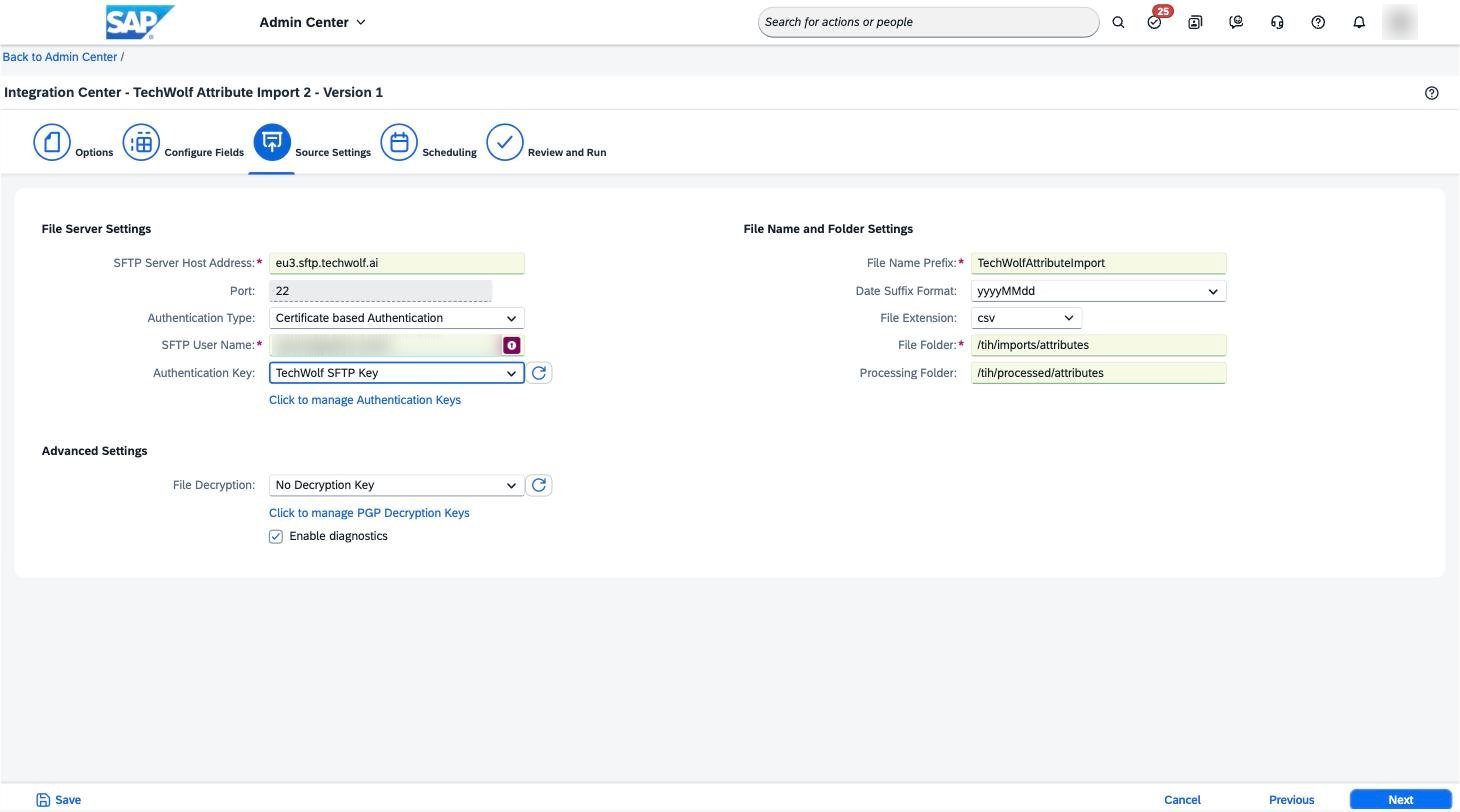1460x812 pixels.
Task: Click the password manager icon in SFTP User Name
Action: point(511,345)
